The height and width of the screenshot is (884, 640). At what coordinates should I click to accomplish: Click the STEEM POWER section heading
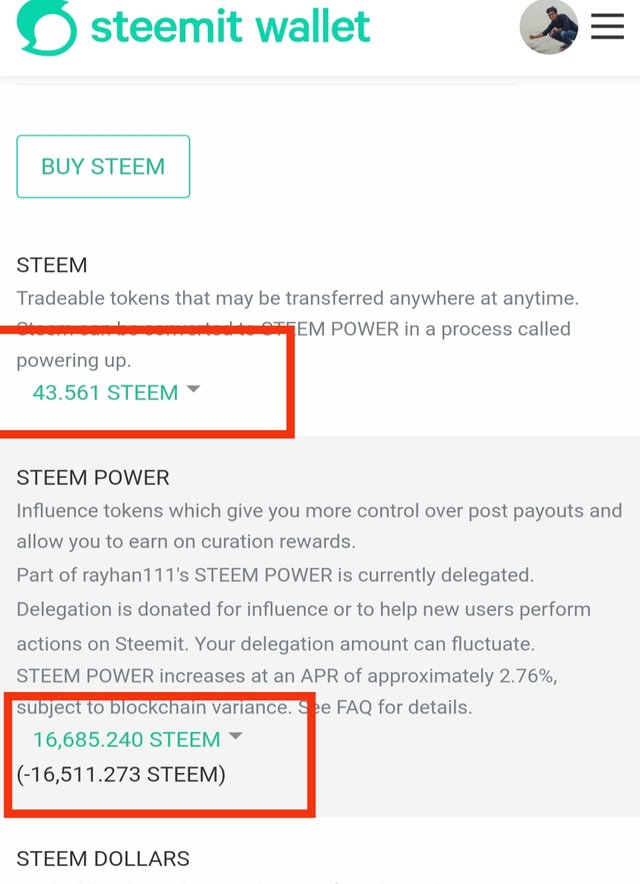pyautogui.click(x=93, y=478)
